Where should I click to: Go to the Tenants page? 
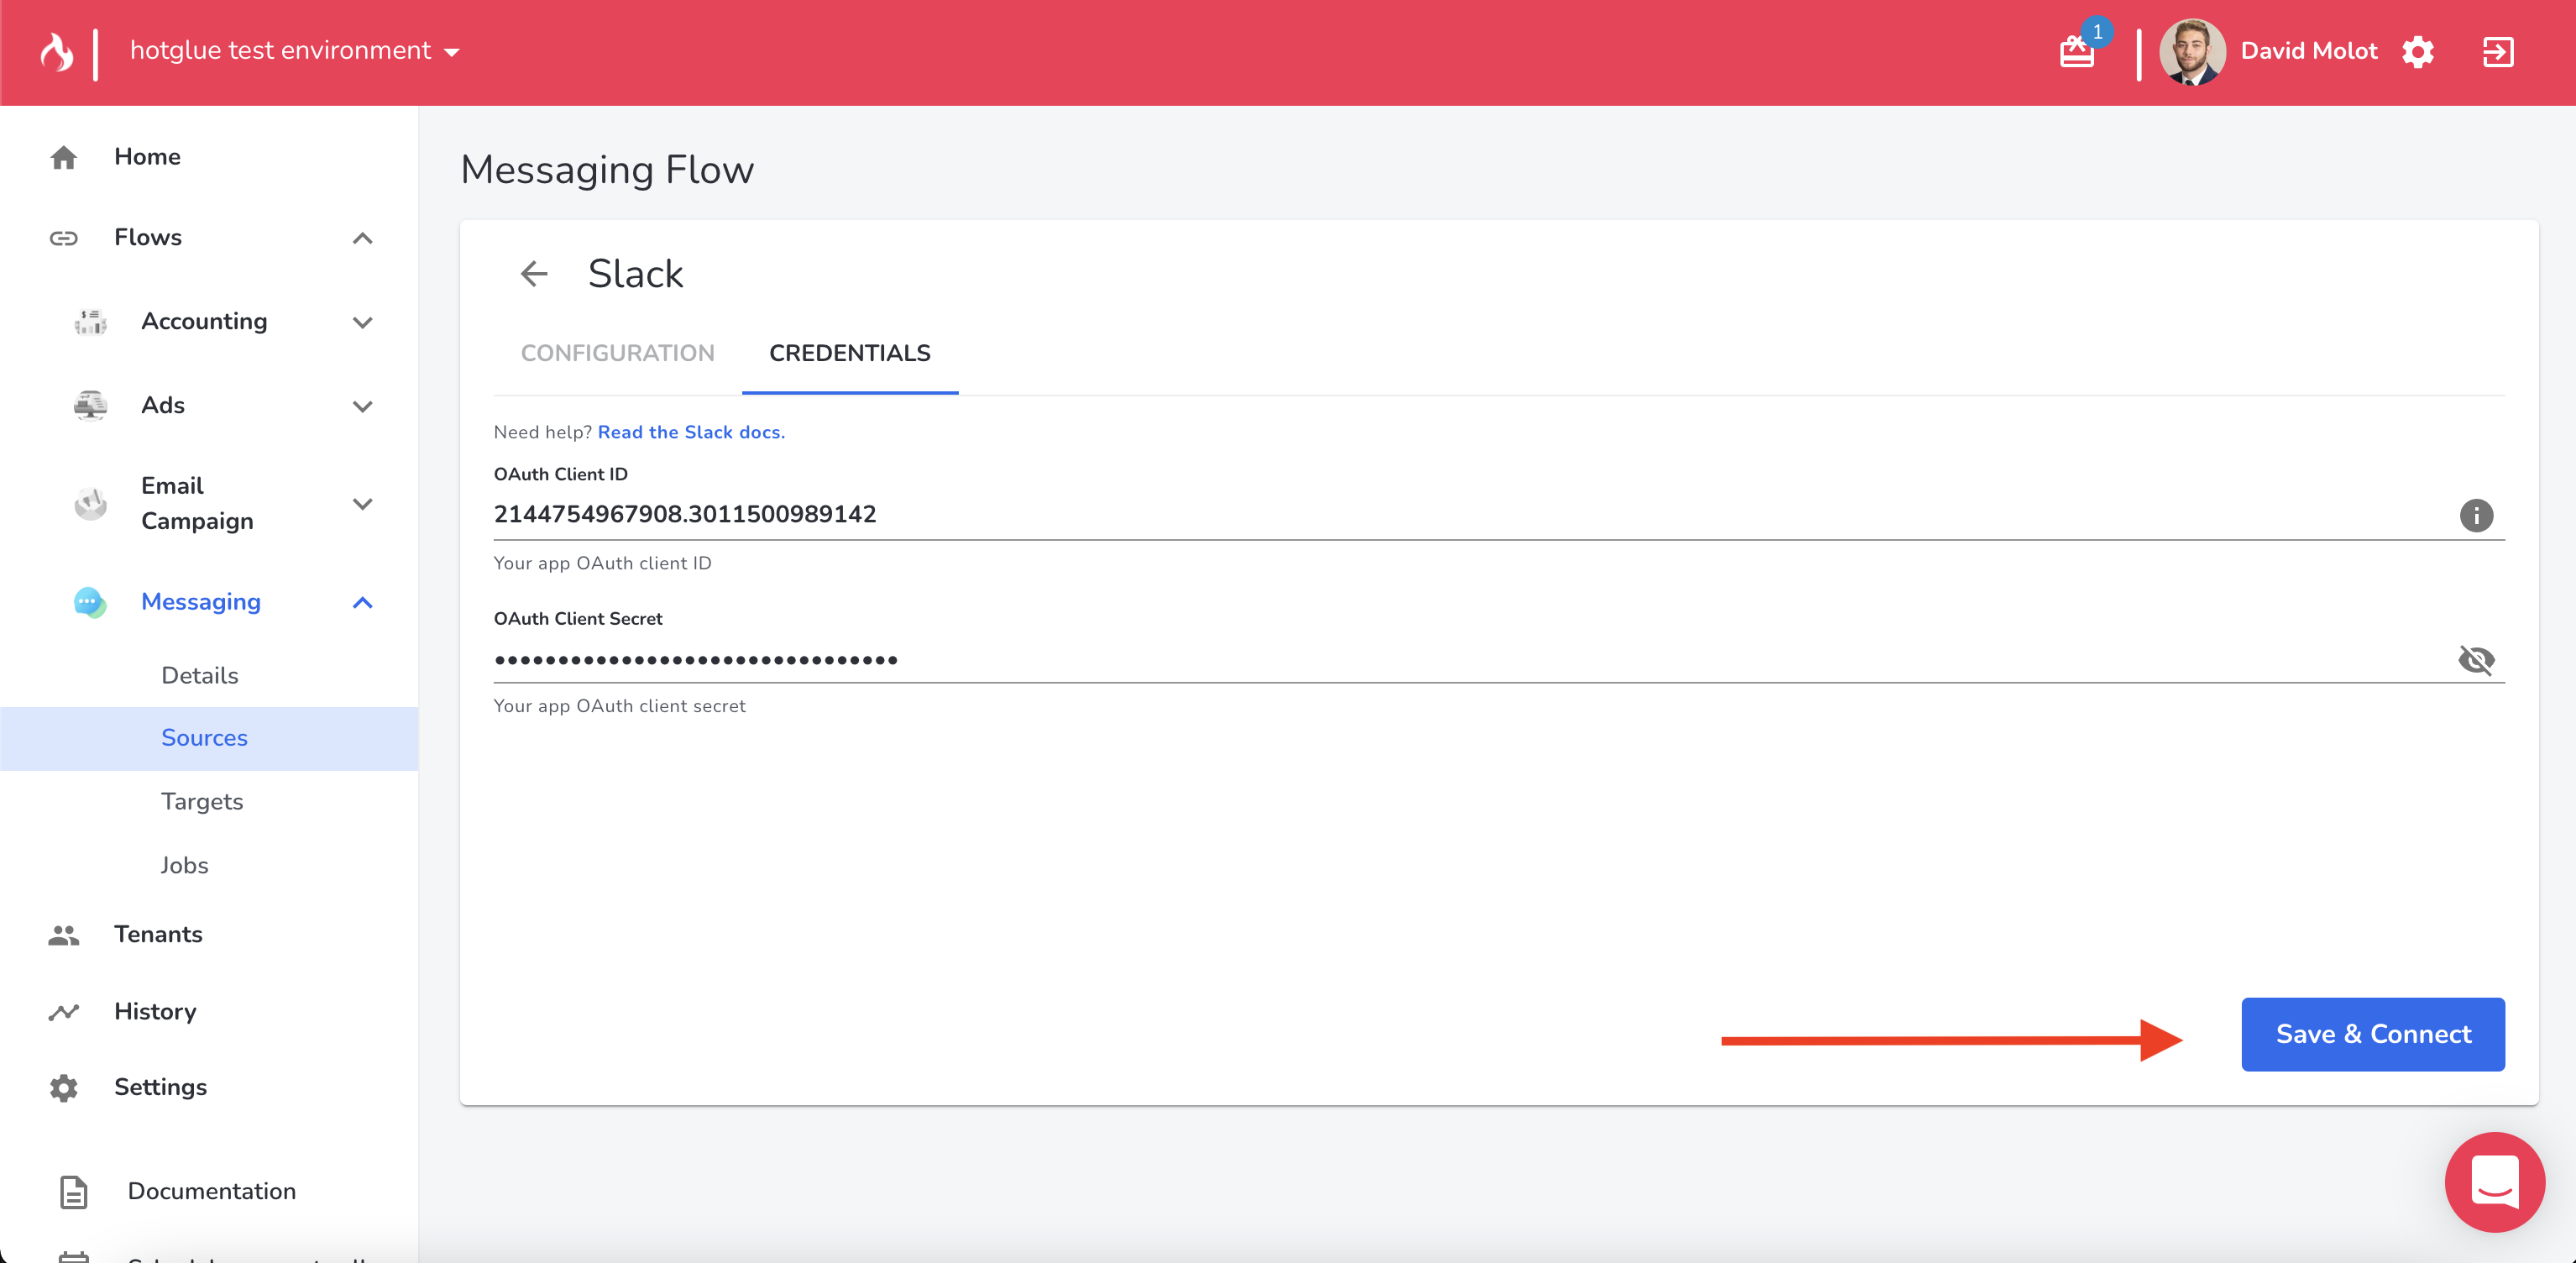[x=158, y=934]
